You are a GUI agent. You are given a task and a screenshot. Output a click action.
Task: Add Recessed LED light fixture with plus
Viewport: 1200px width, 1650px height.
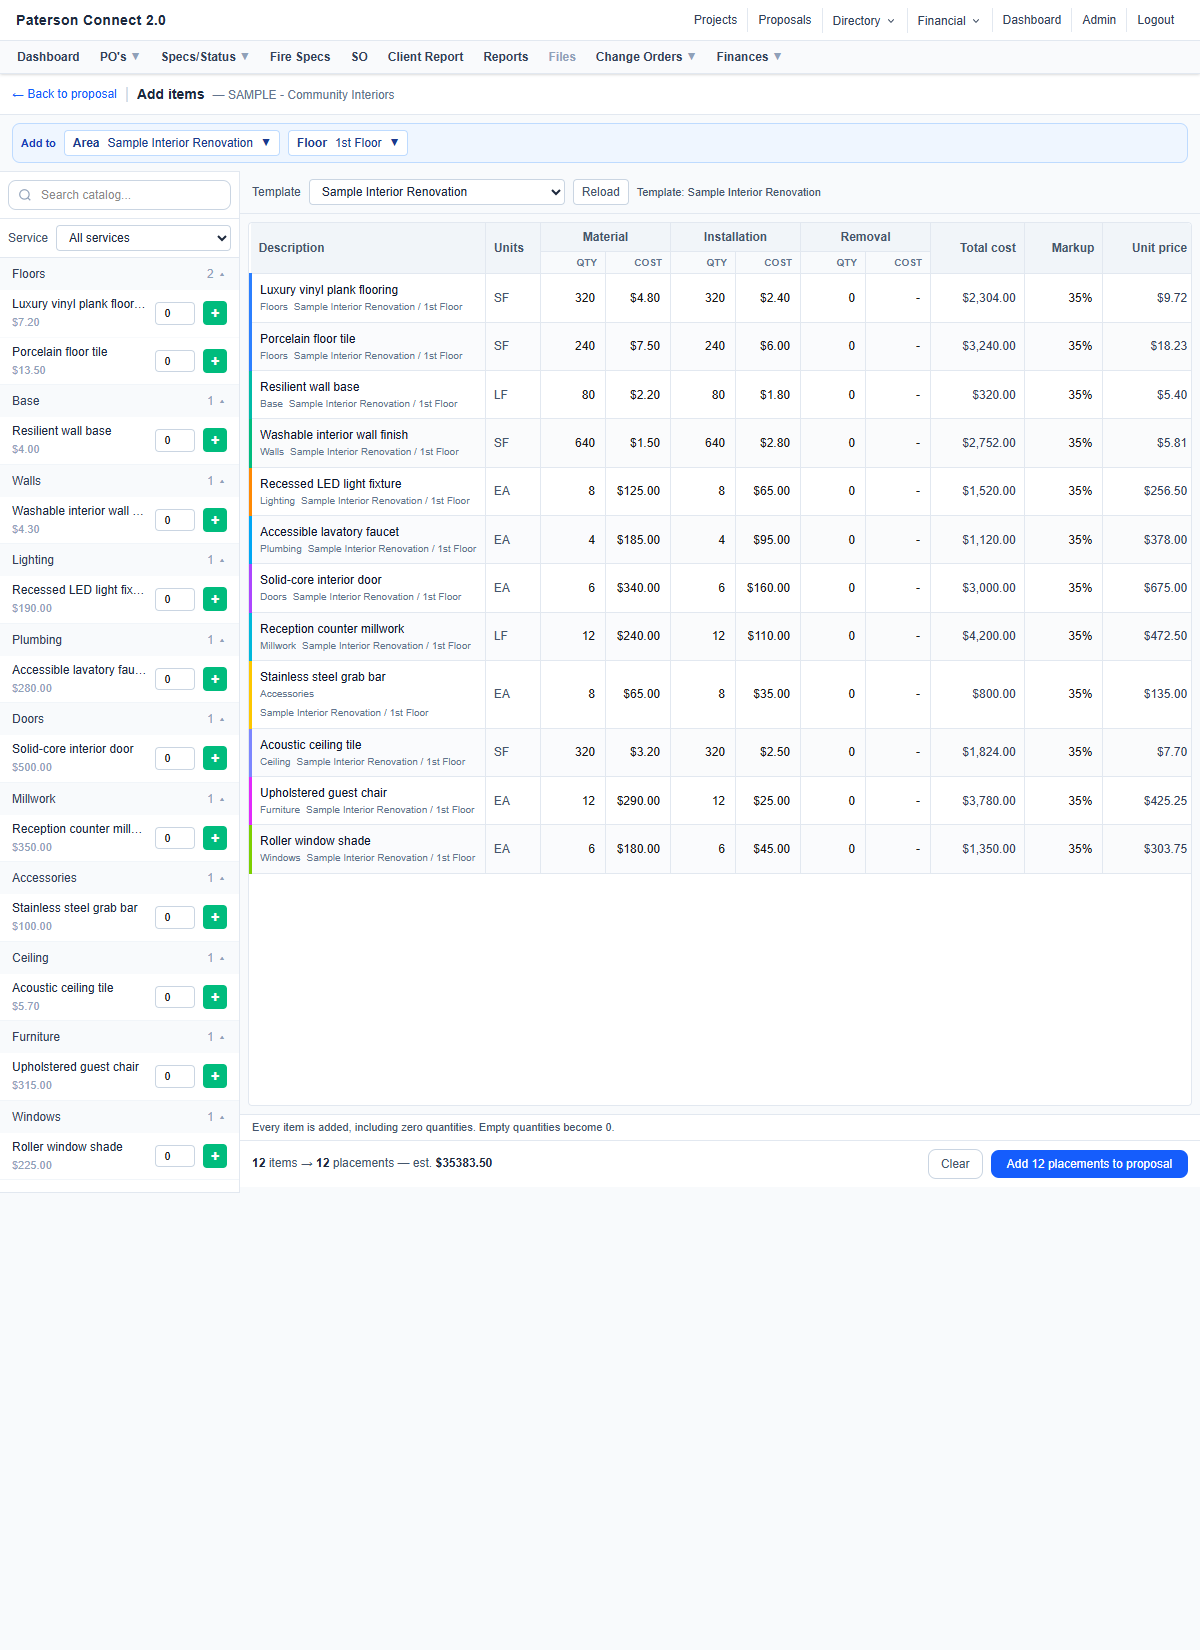click(215, 599)
